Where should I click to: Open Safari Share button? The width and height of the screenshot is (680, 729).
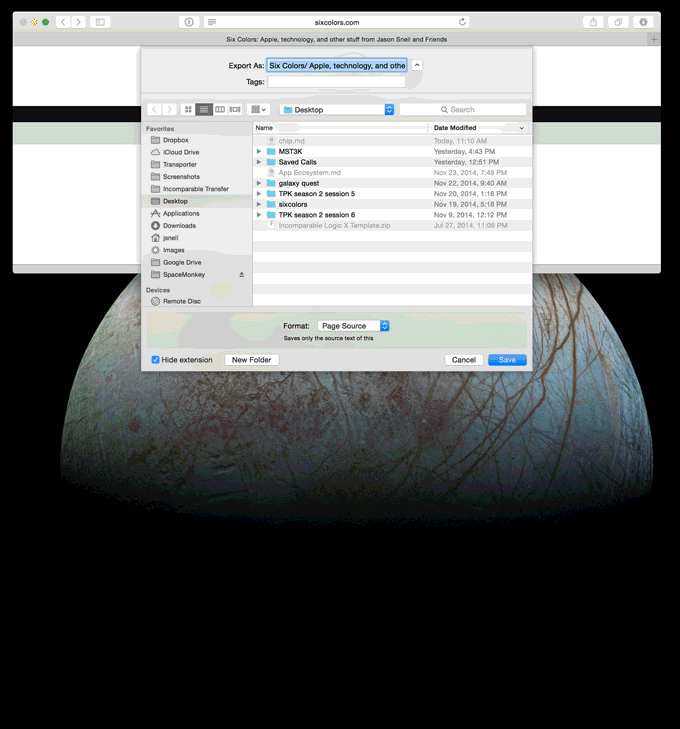594,22
